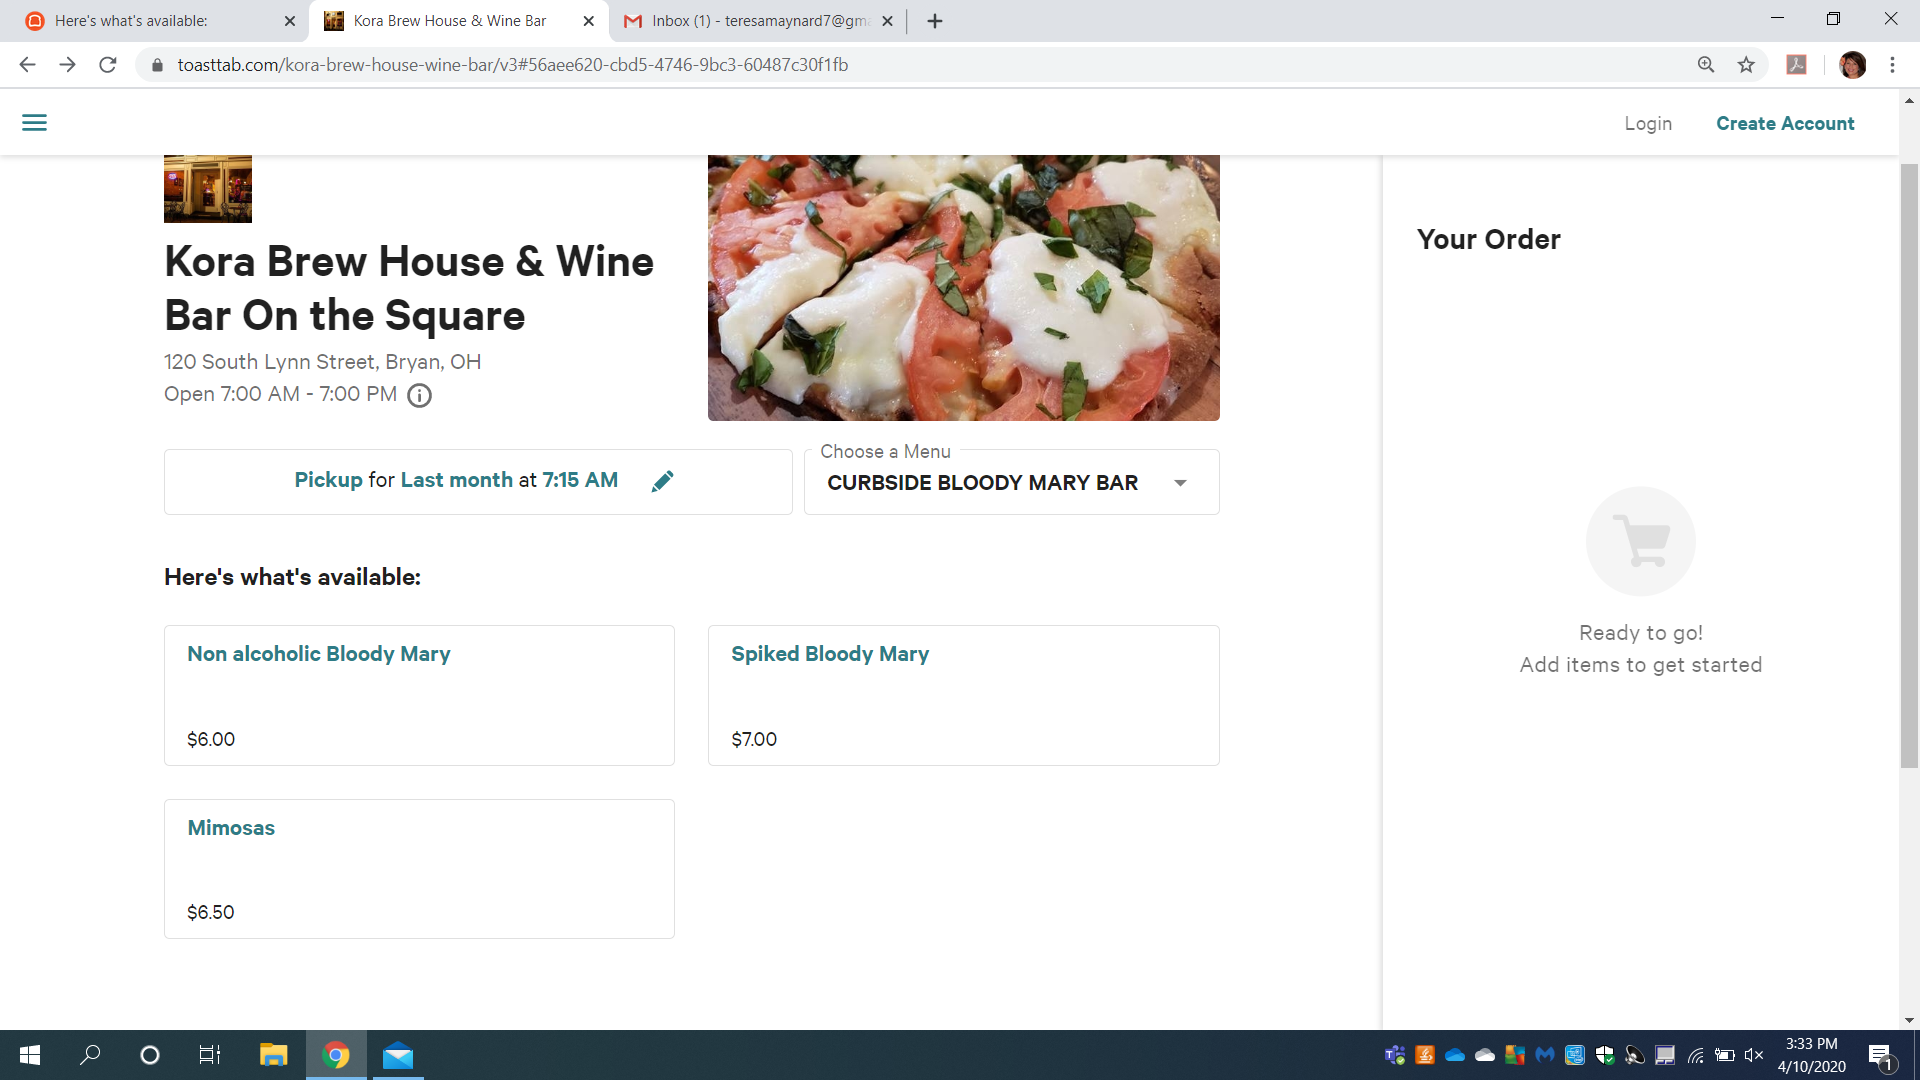Screen dimensions: 1920x1080
Task: Open a new browser tab
Action: [935, 21]
